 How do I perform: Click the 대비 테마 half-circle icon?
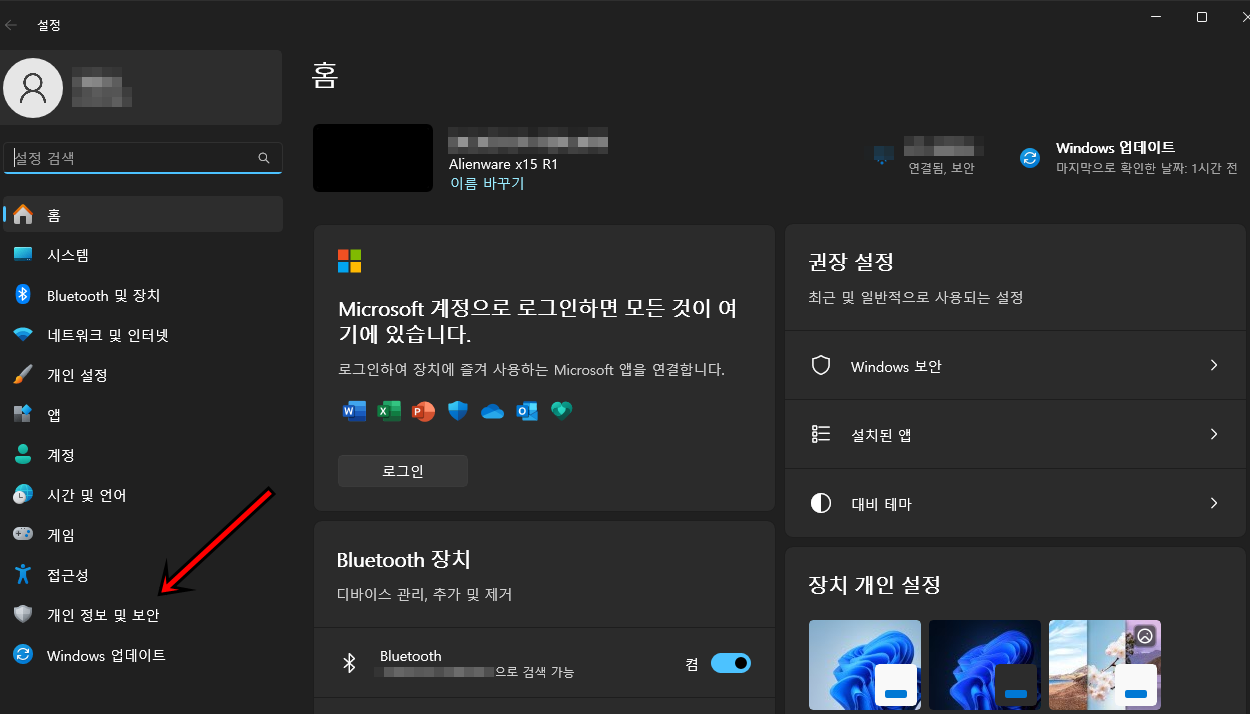click(821, 504)
